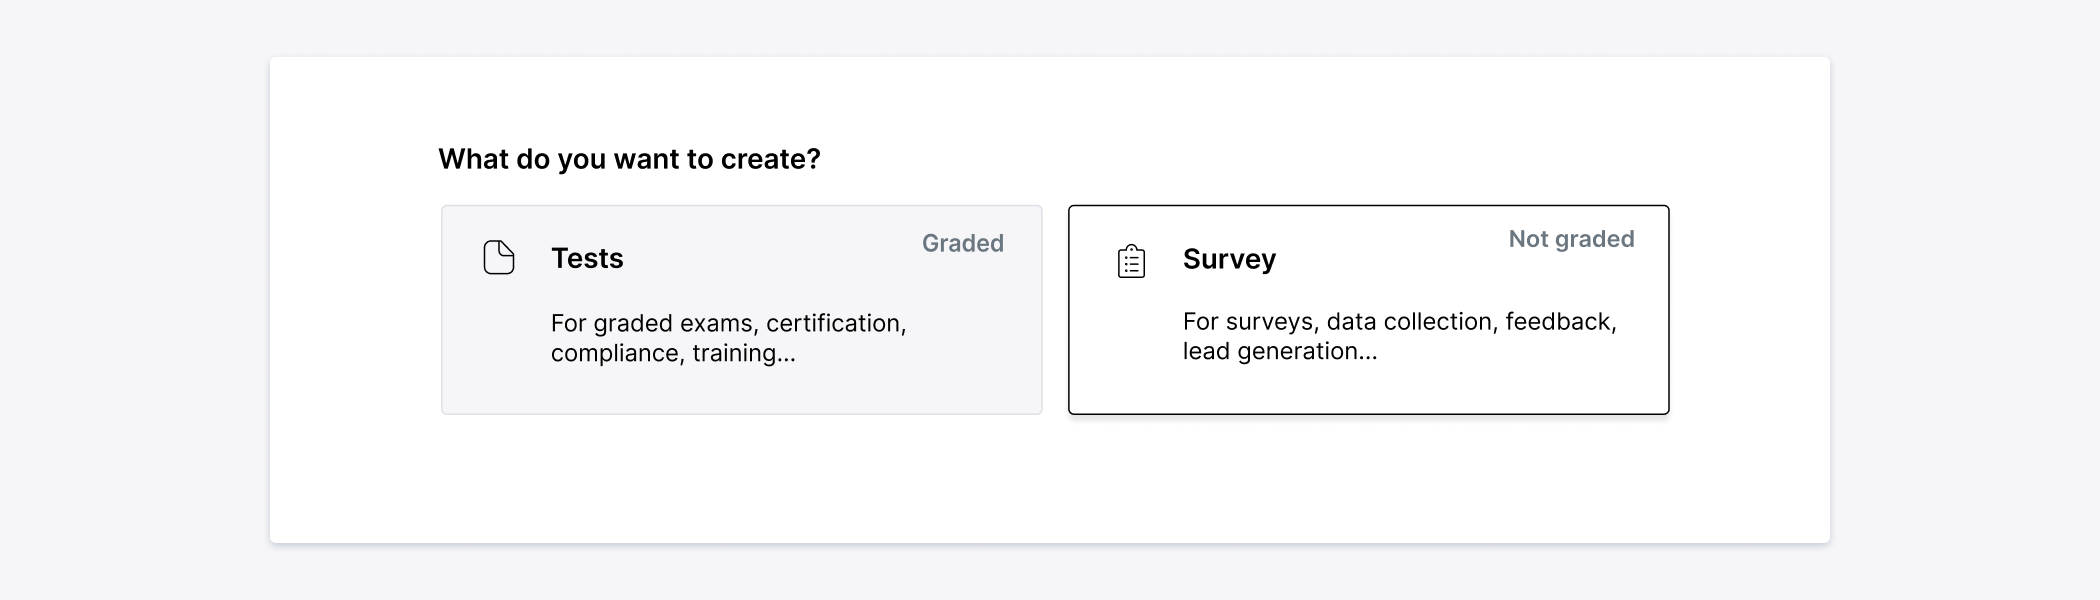Click empty space below Tests description
2100x600 pixels.
741,391
